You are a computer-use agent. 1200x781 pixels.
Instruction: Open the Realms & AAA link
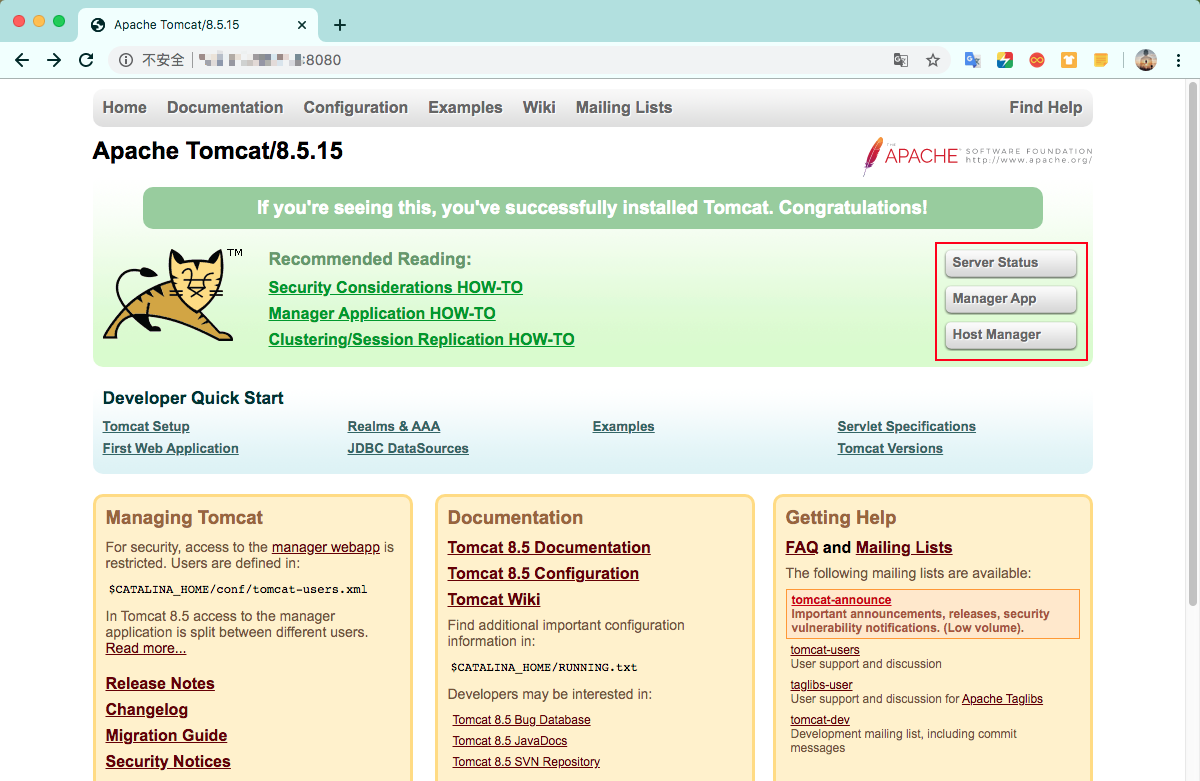pyautogui.click(x=394, y=427)
